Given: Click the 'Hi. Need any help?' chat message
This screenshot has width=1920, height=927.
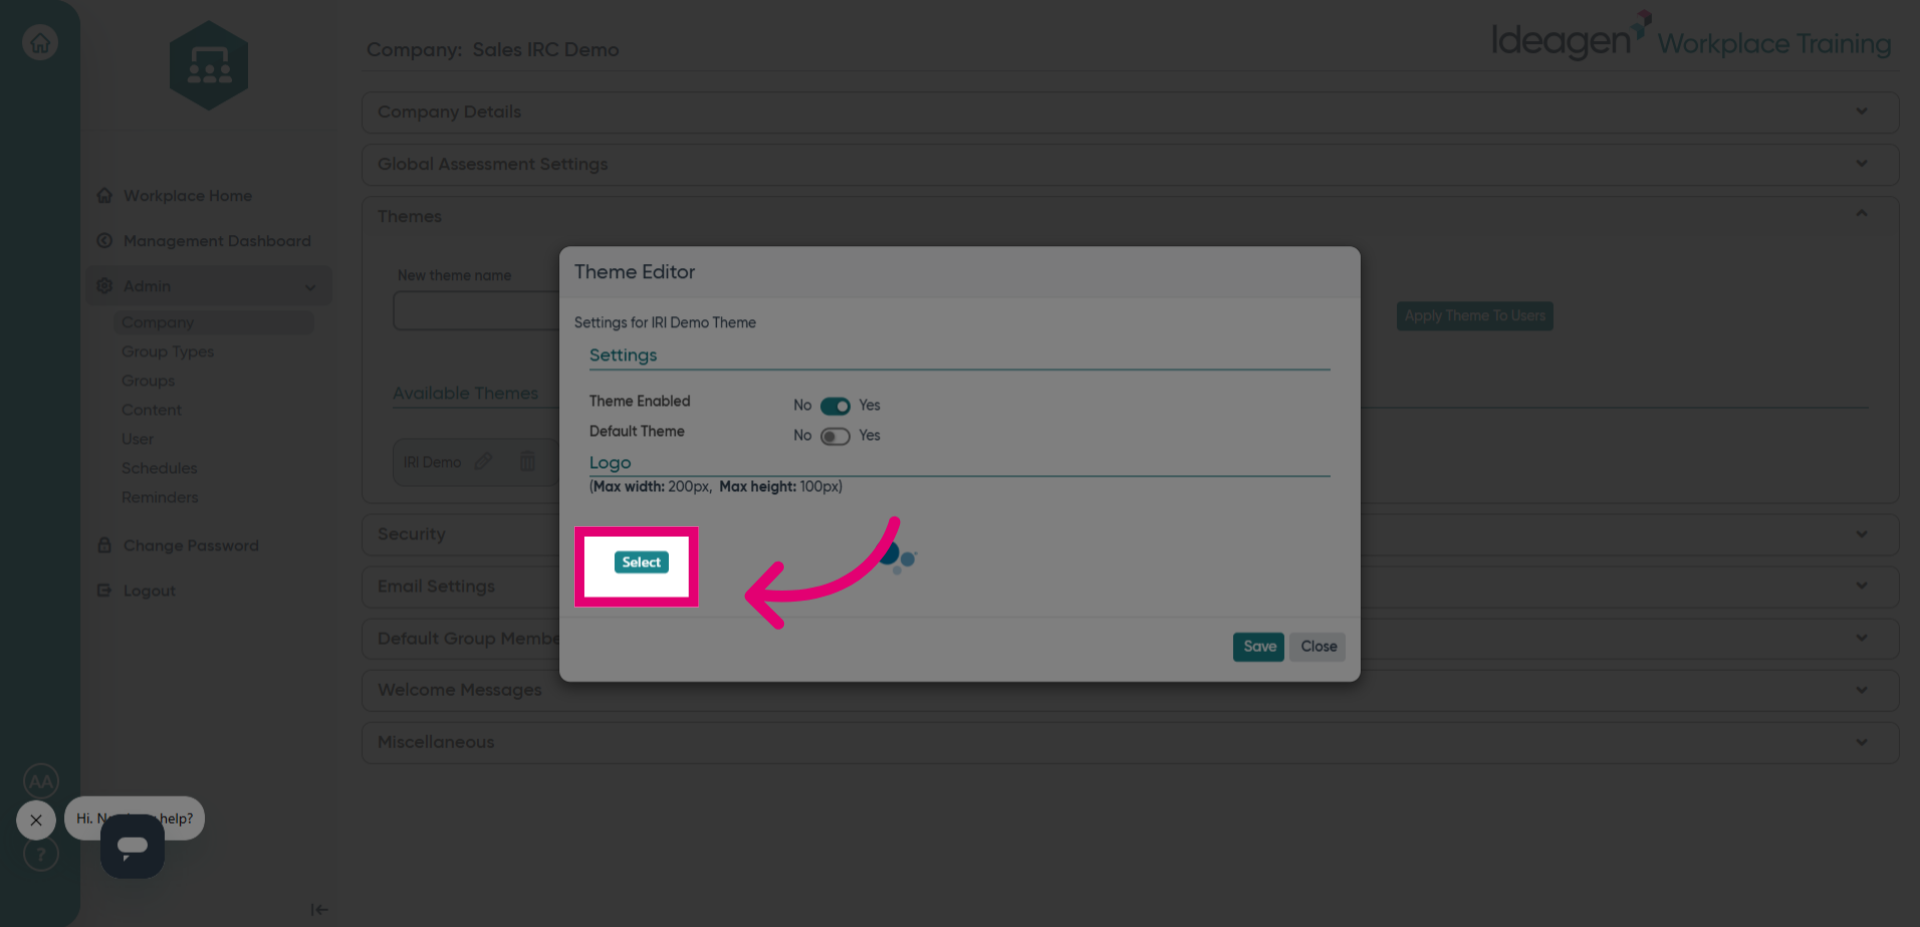Looking at the screenshot, I should coord(134,818).
